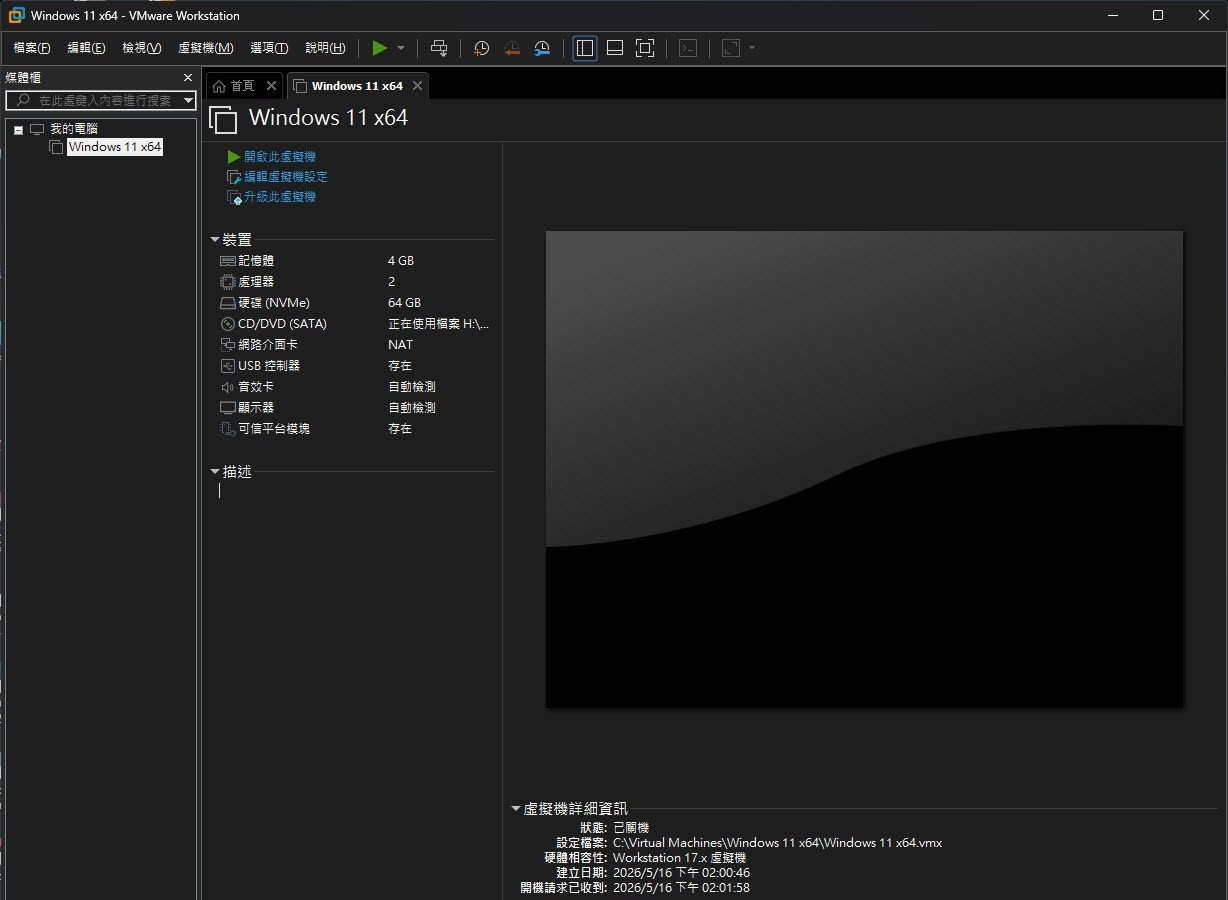
Task: Select the Windows 11 x64 tab
Action: (357, 86)
